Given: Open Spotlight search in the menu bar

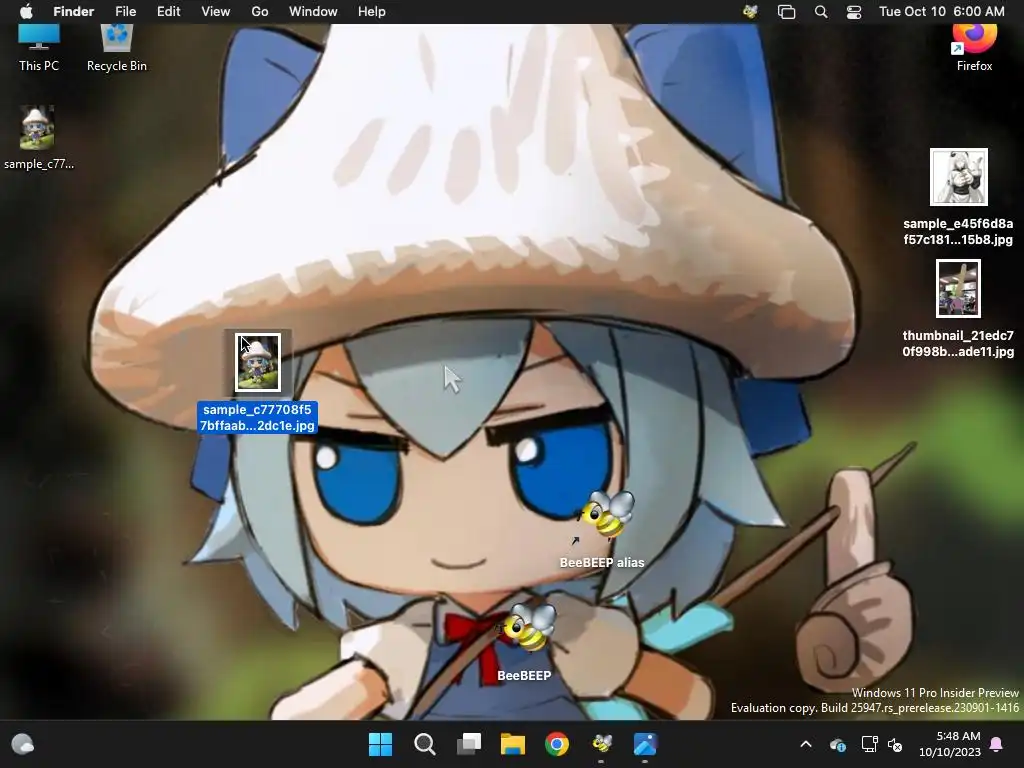Looking at the screenshot, I should point(821,12).
